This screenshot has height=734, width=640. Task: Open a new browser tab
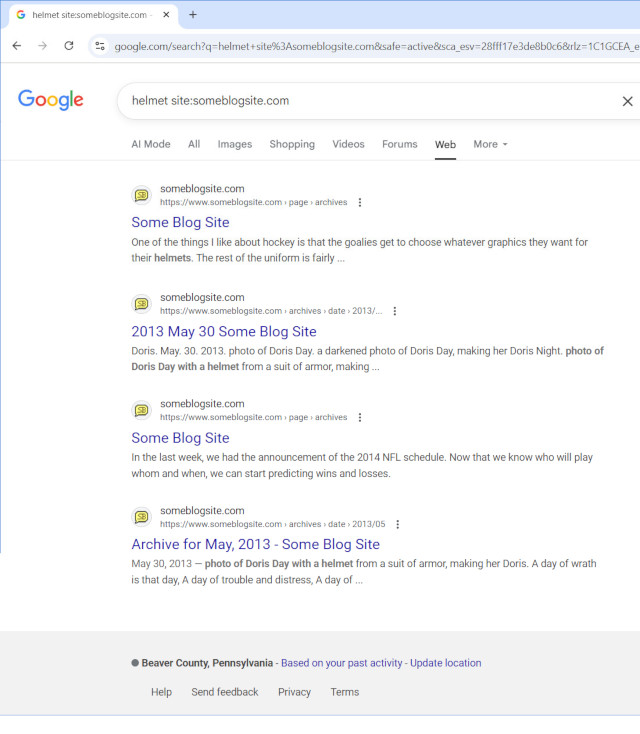pyautogui.click(x=193, y=15)
